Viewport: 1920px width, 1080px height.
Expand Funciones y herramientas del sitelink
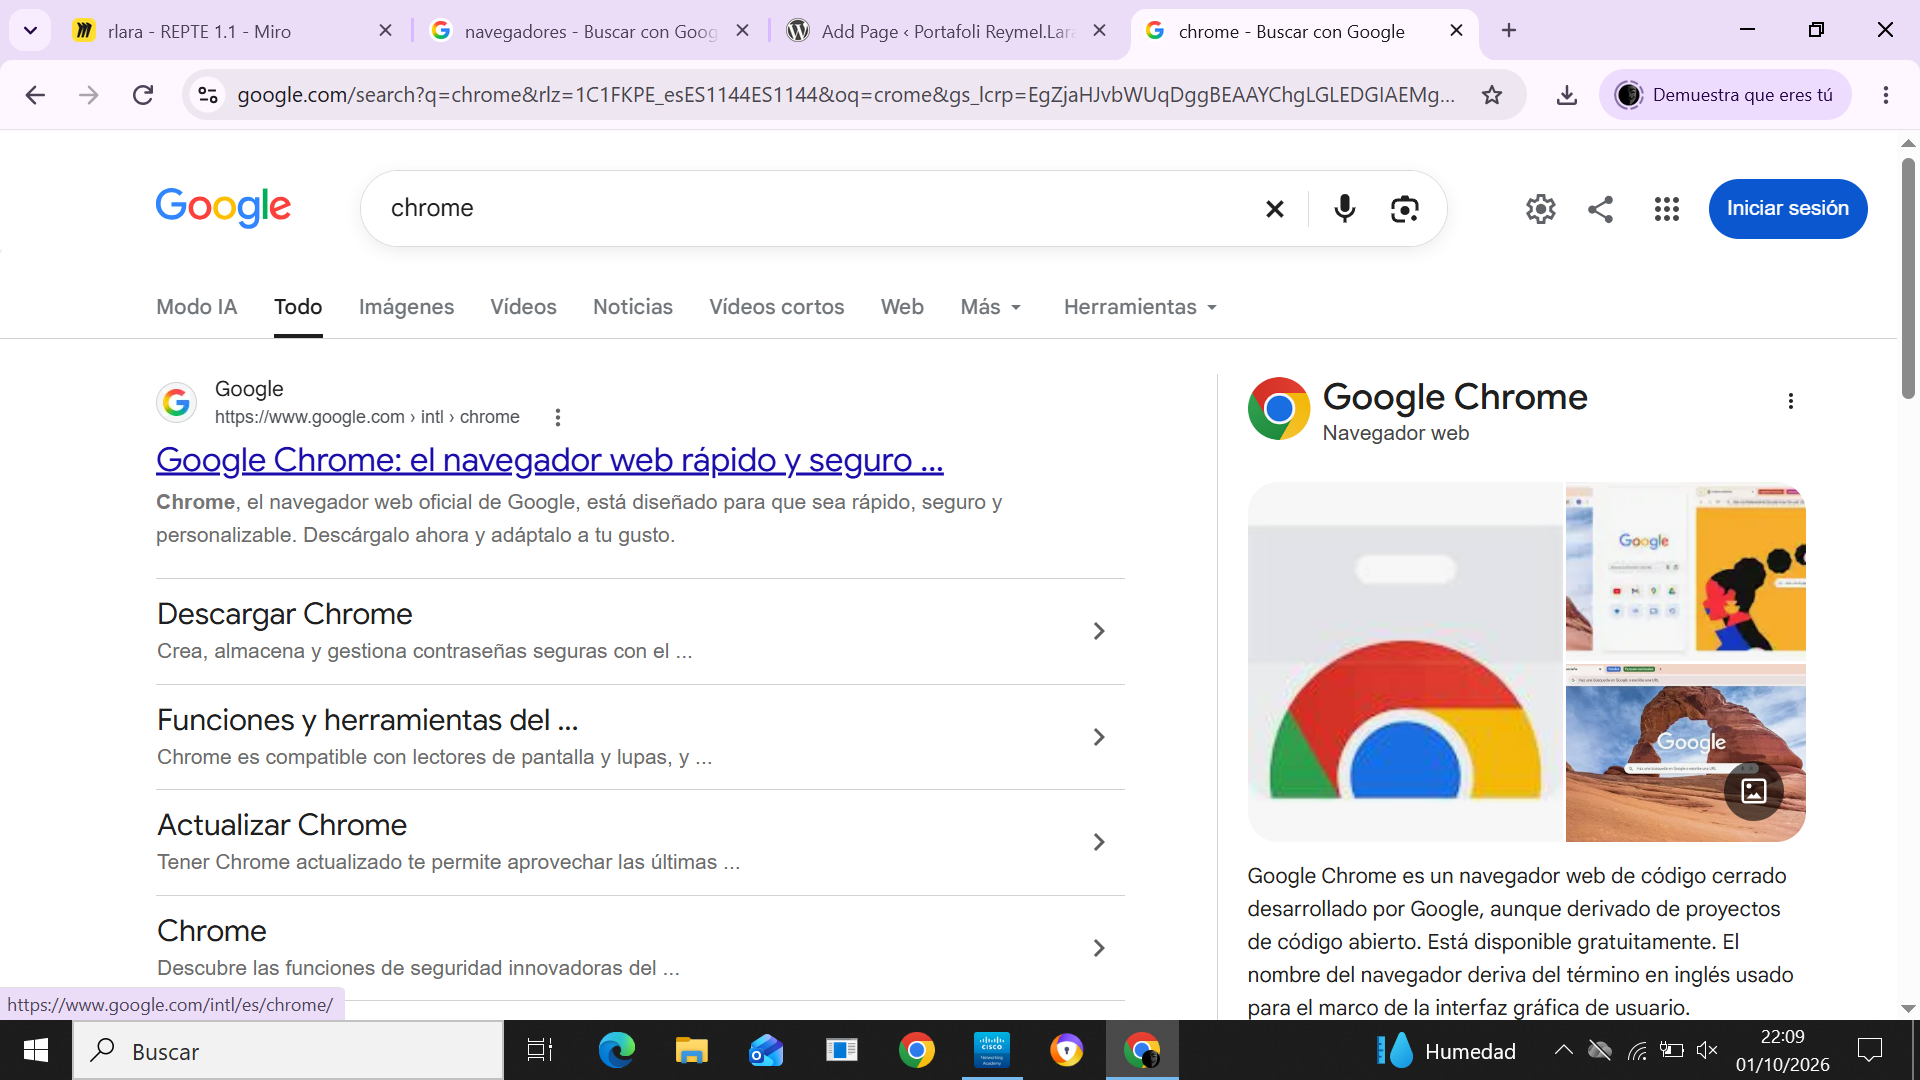pyautogui.click(x=640, y=737)
